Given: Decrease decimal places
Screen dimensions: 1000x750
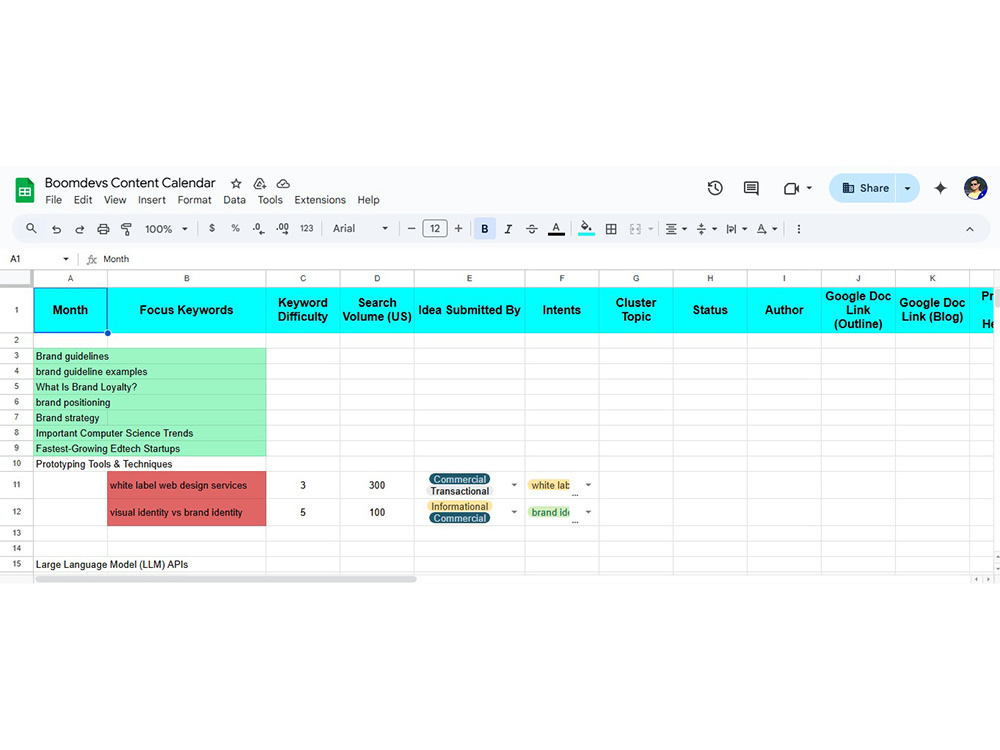Looking at the screenshot, I should [258, 228].
